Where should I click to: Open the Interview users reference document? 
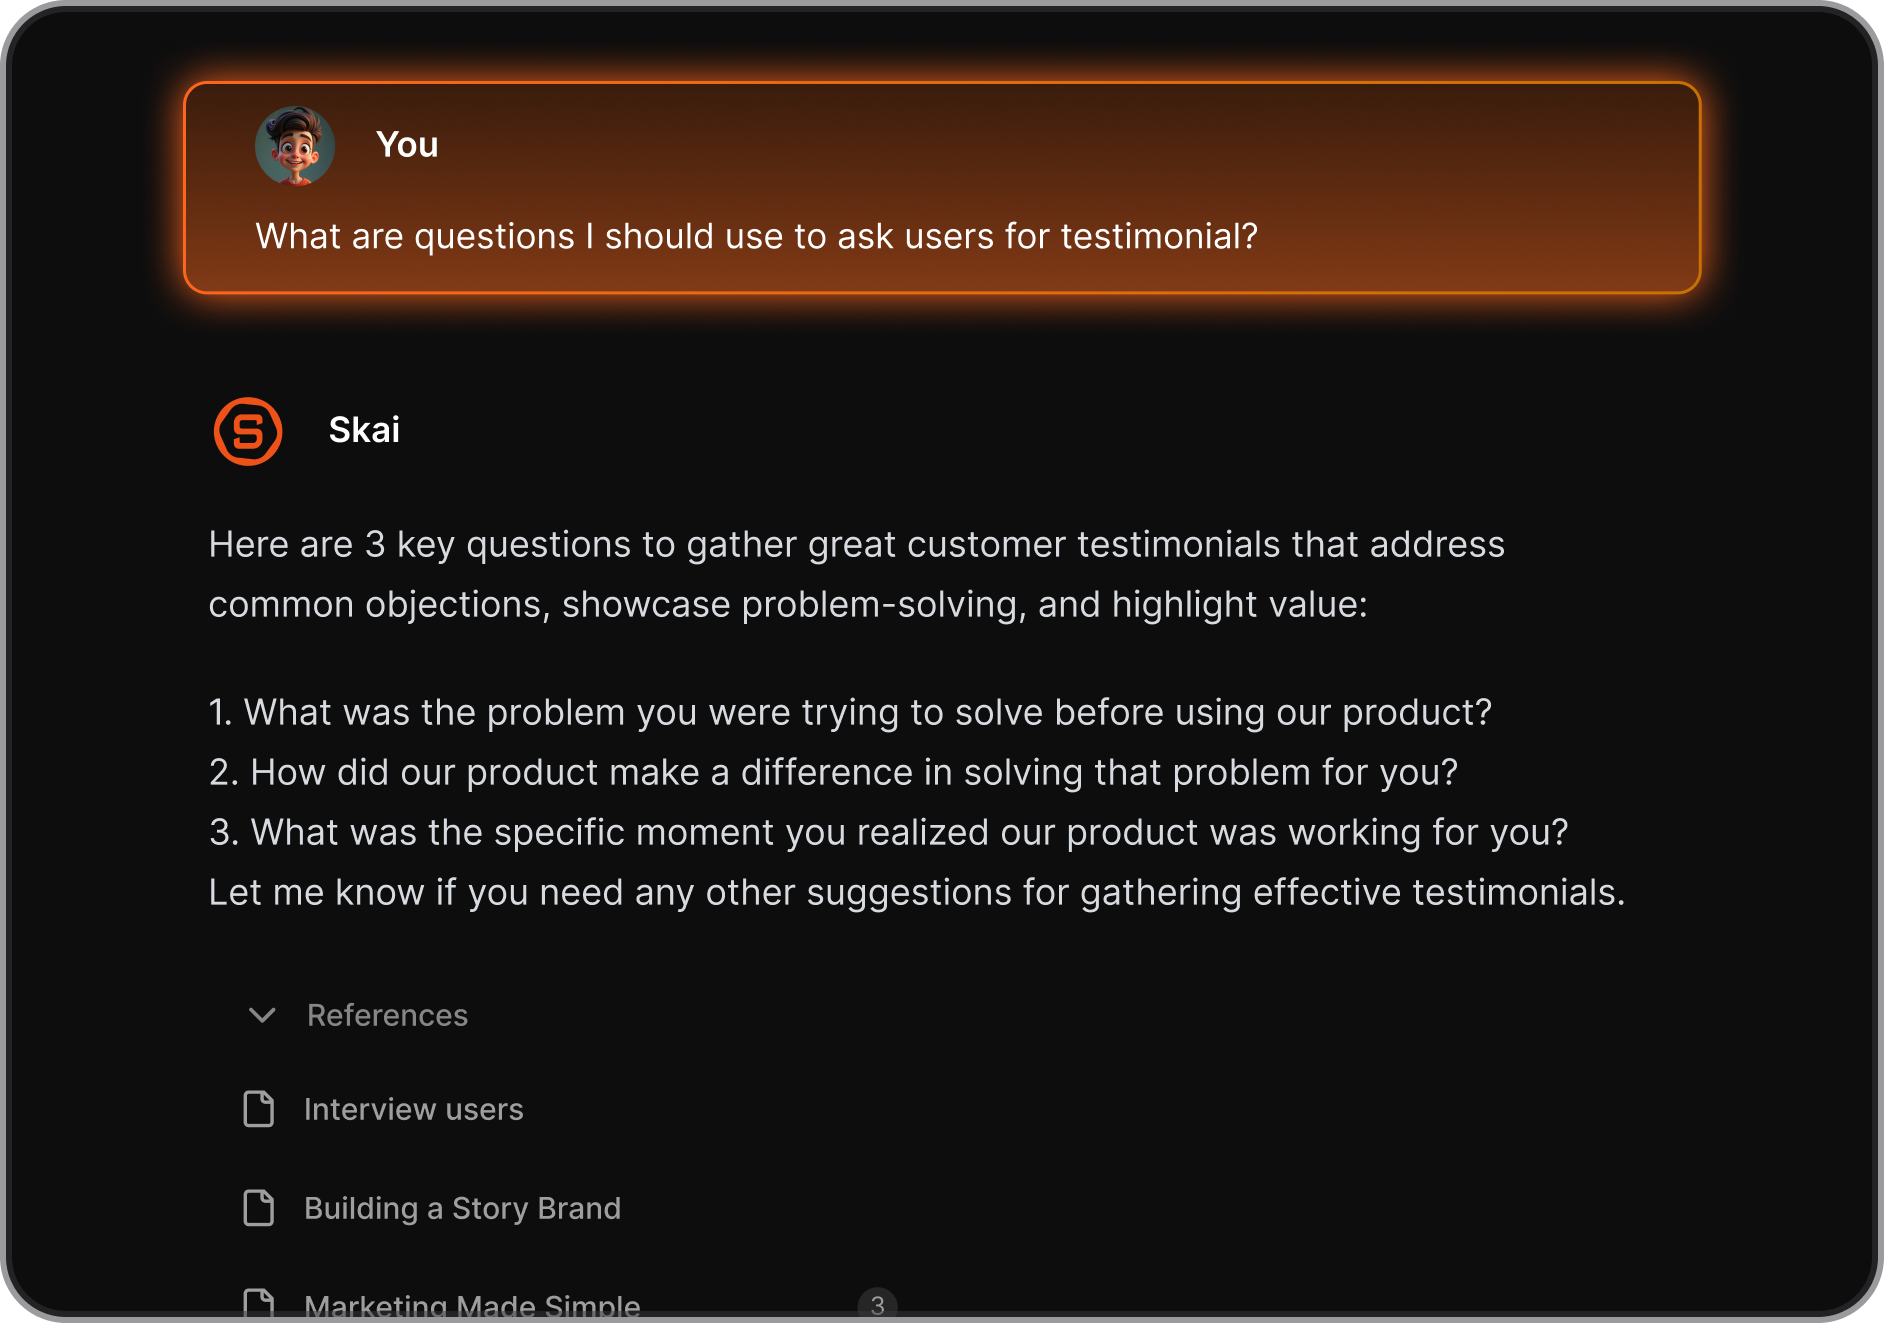pyautogui.click(x=413, y=1108)
